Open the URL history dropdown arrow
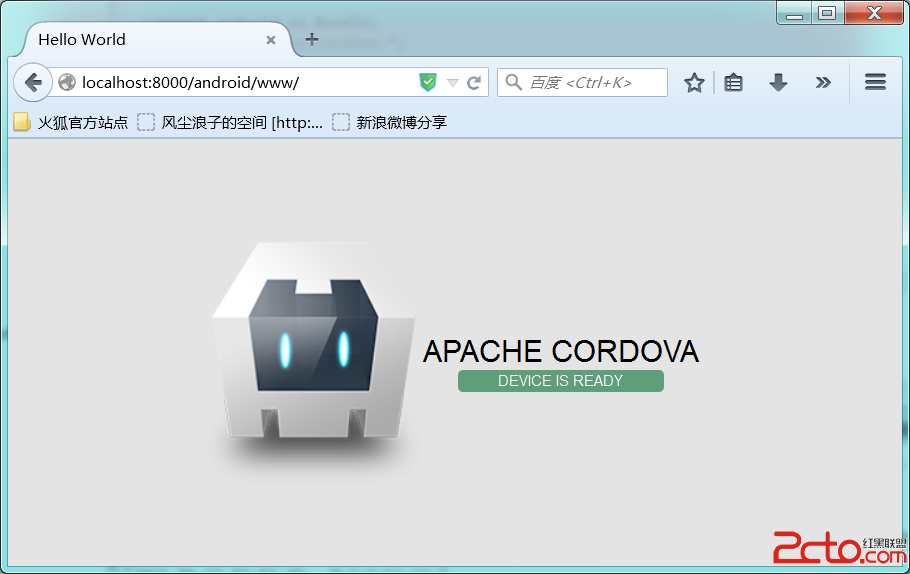 453,83
